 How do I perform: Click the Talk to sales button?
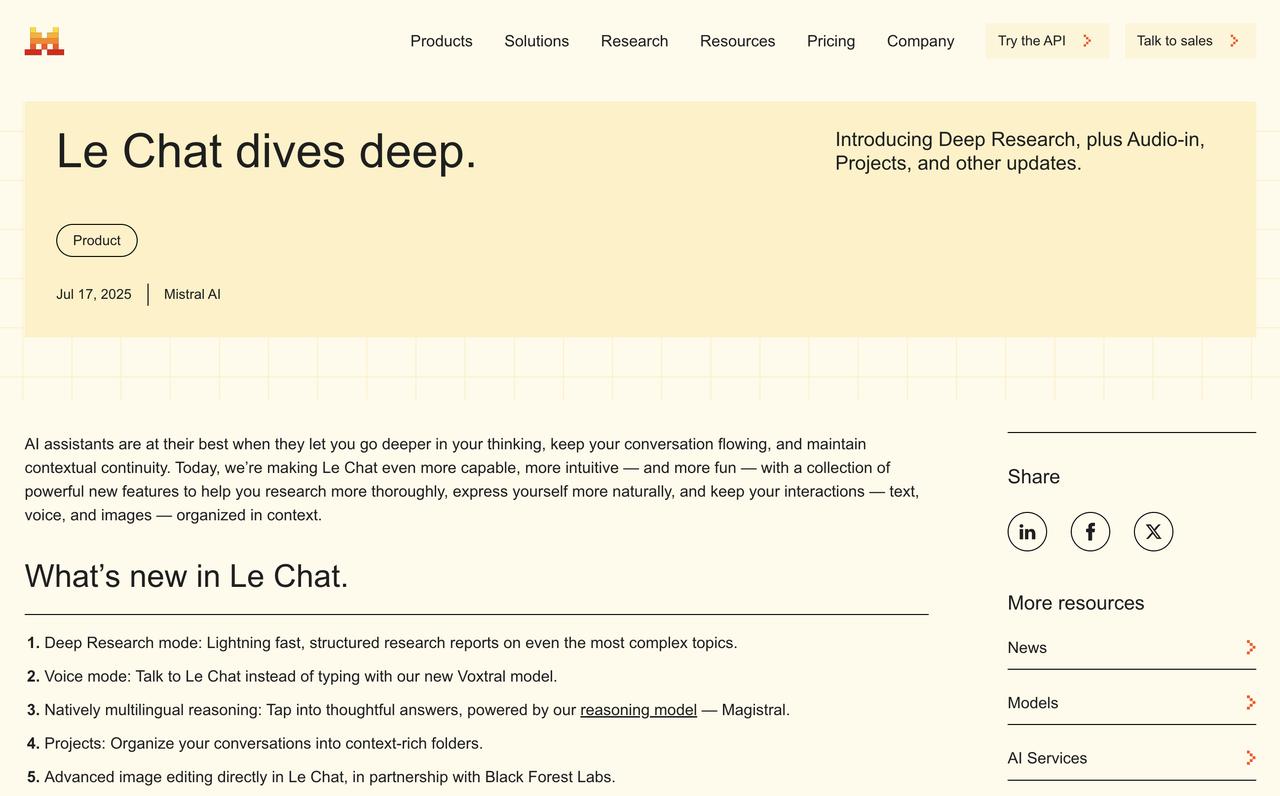1190,41
